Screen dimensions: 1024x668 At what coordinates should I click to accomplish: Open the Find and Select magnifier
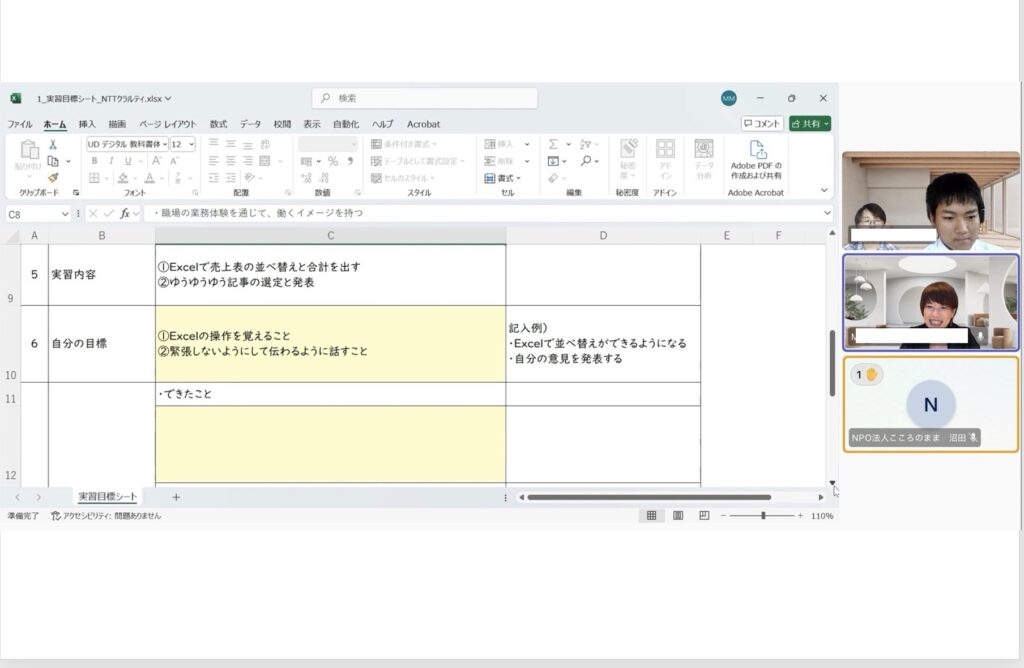tap(587, 161)
